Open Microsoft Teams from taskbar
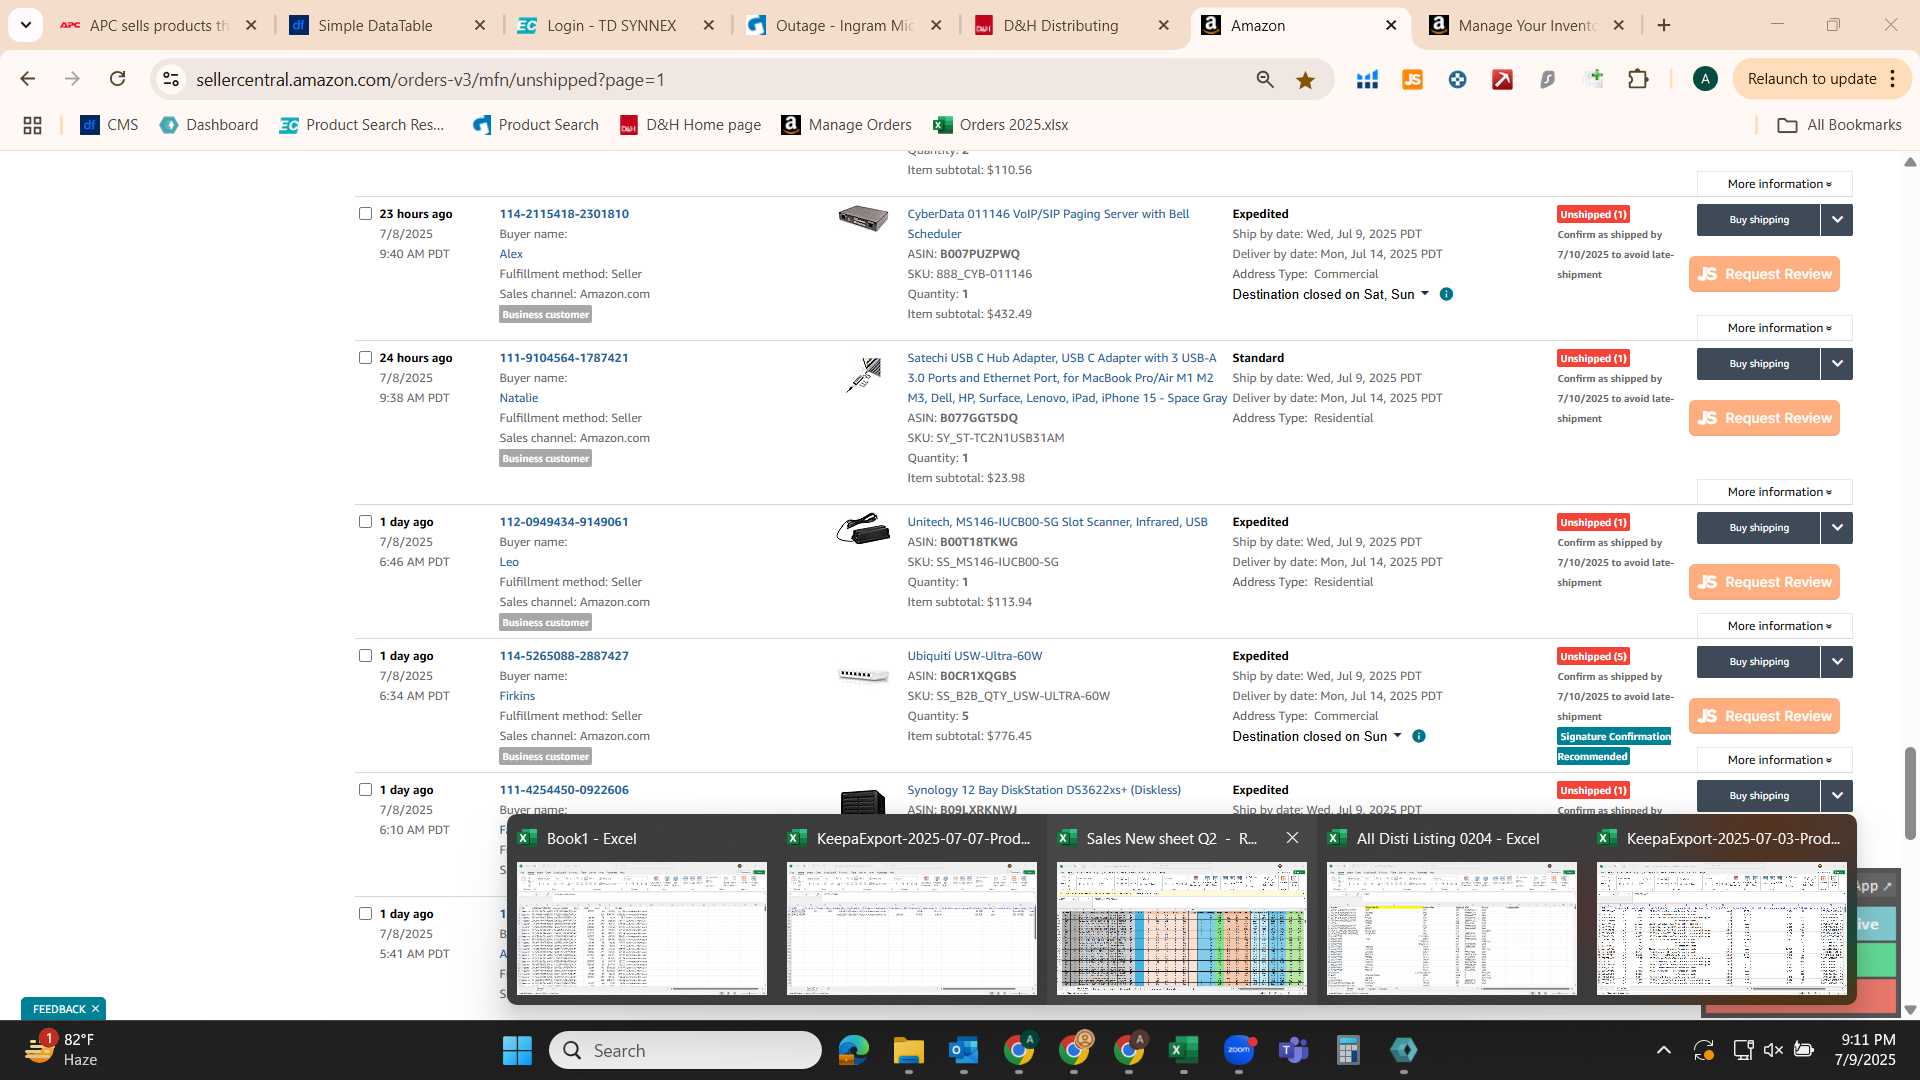 click(1293, 1050)
